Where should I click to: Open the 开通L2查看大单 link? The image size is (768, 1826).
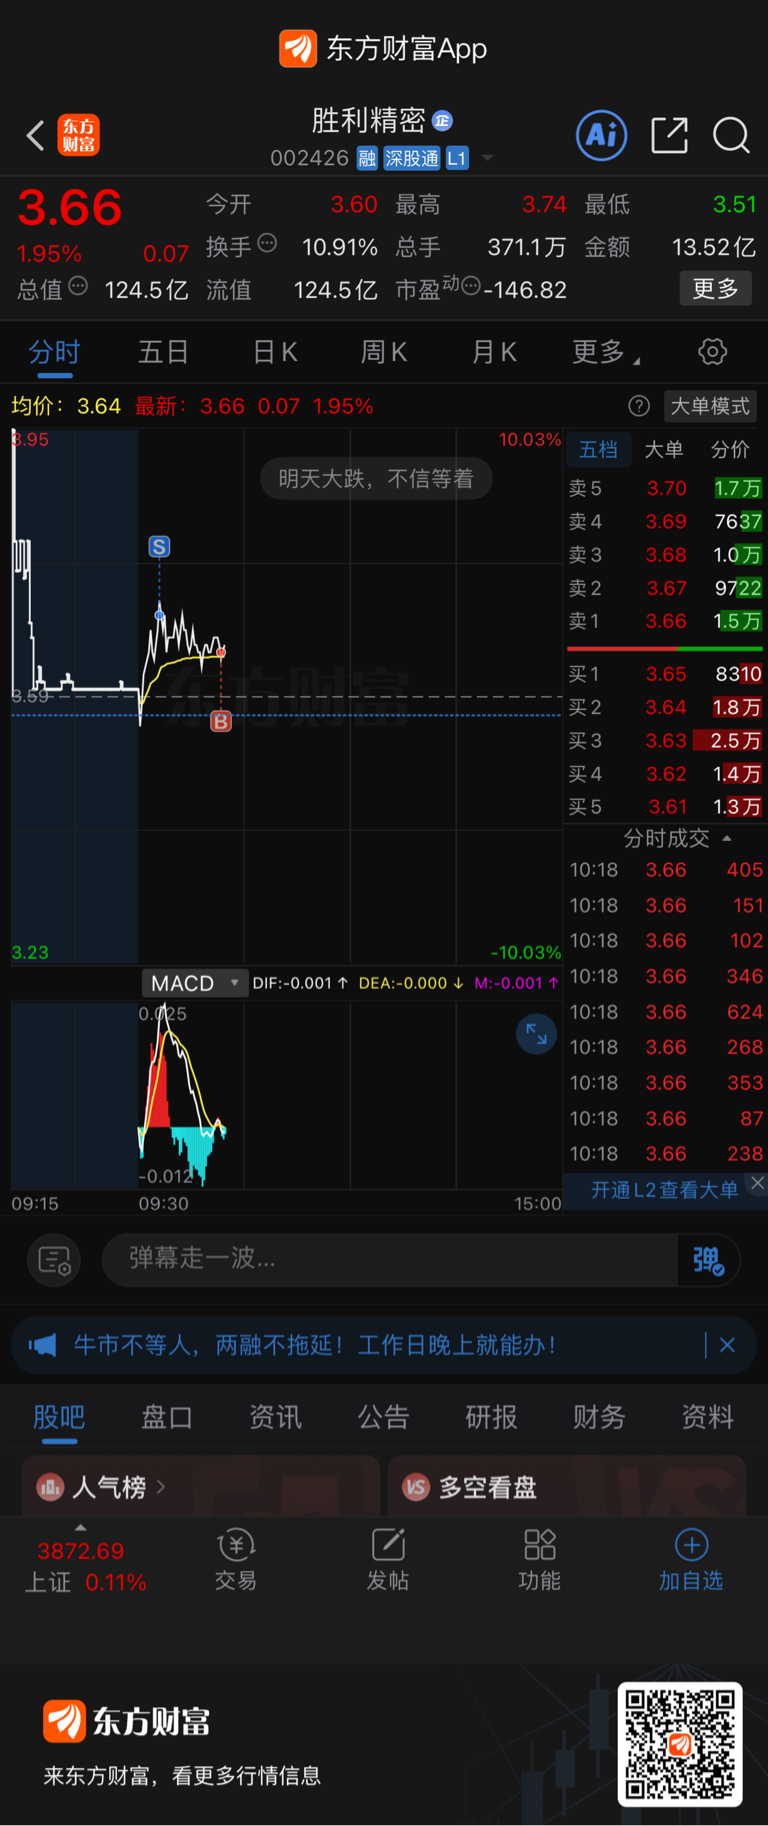pyautogui.click(x=664, y=1190)
